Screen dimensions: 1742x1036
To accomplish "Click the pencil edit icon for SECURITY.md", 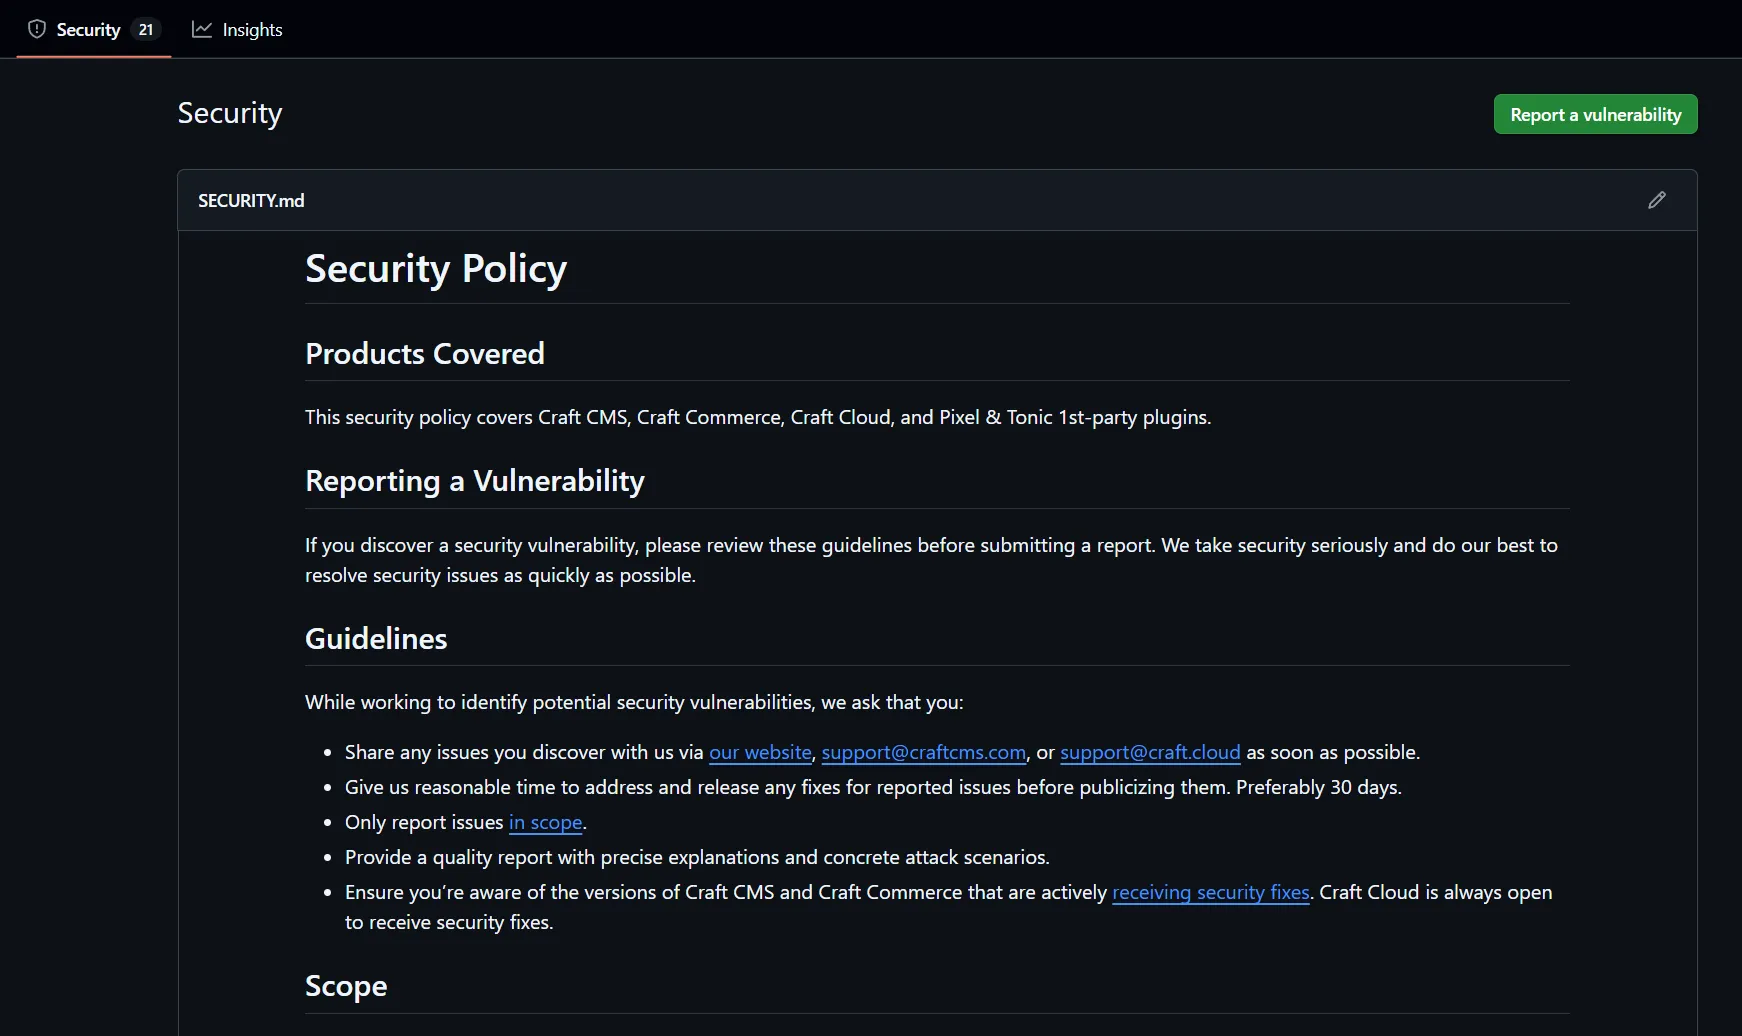I will pyautogui.click(x=1657, y=200).
